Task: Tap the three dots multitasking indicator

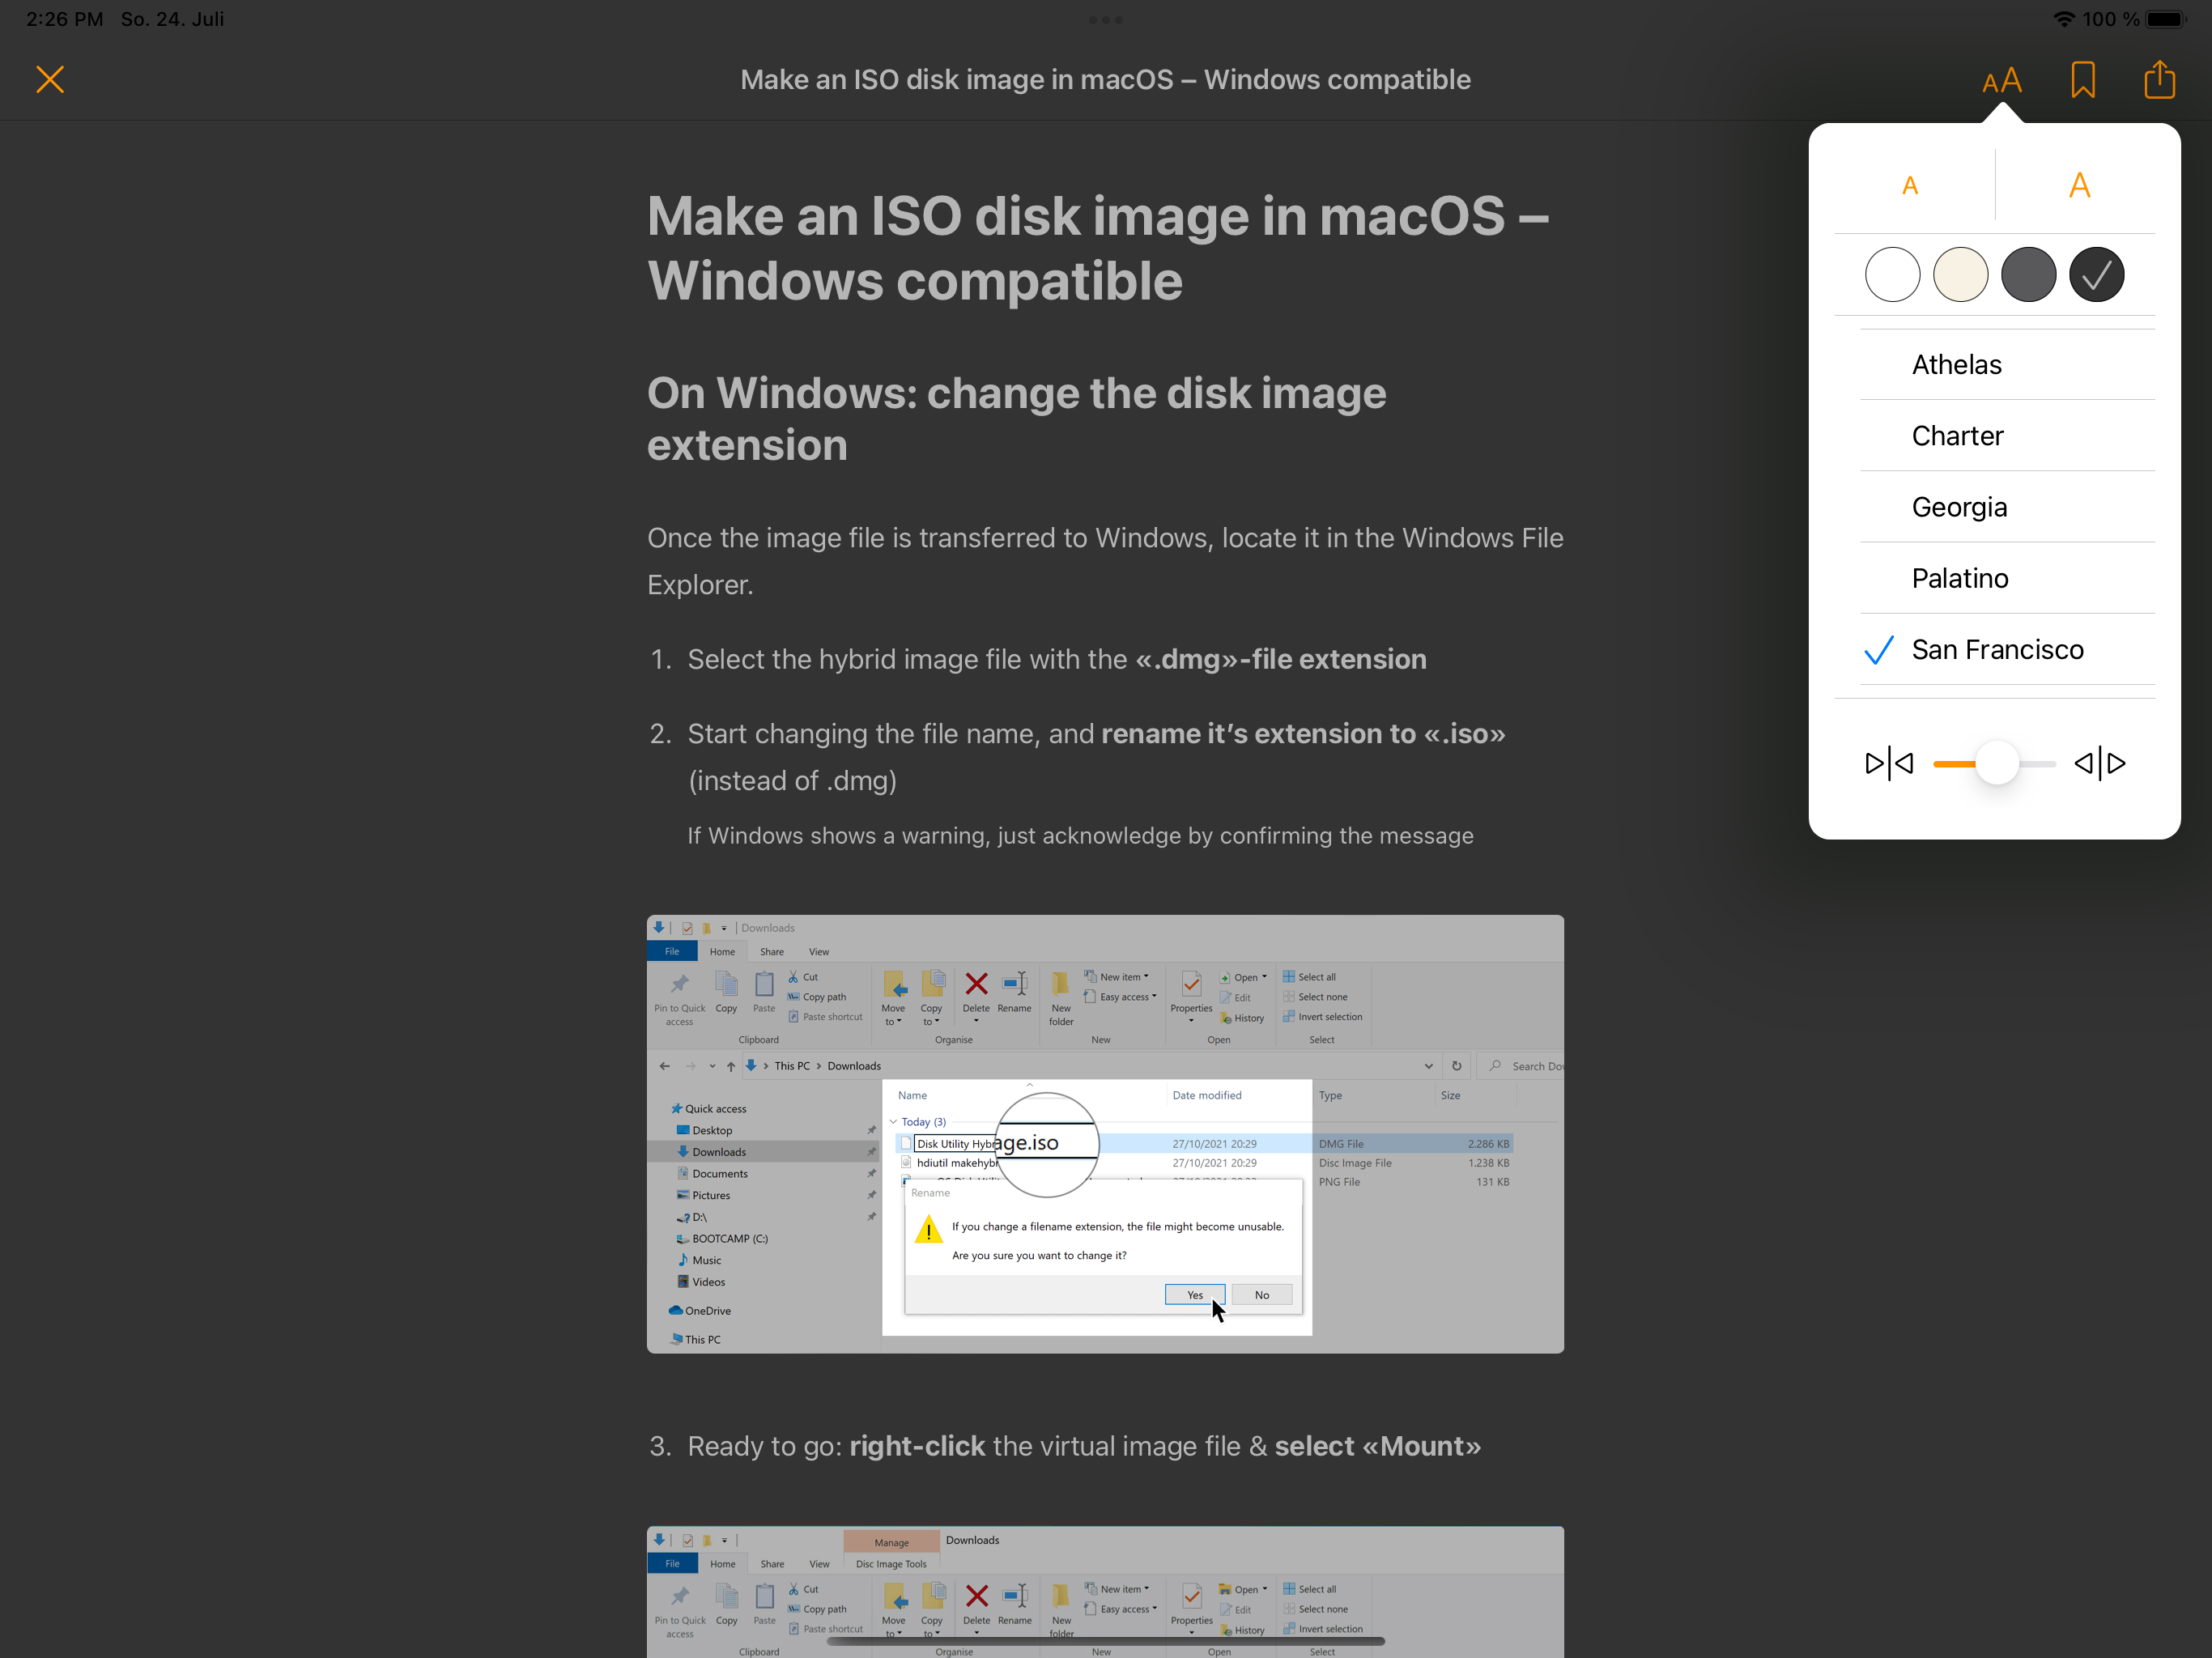Action: pyautogui.click(x=1105, y=20)
